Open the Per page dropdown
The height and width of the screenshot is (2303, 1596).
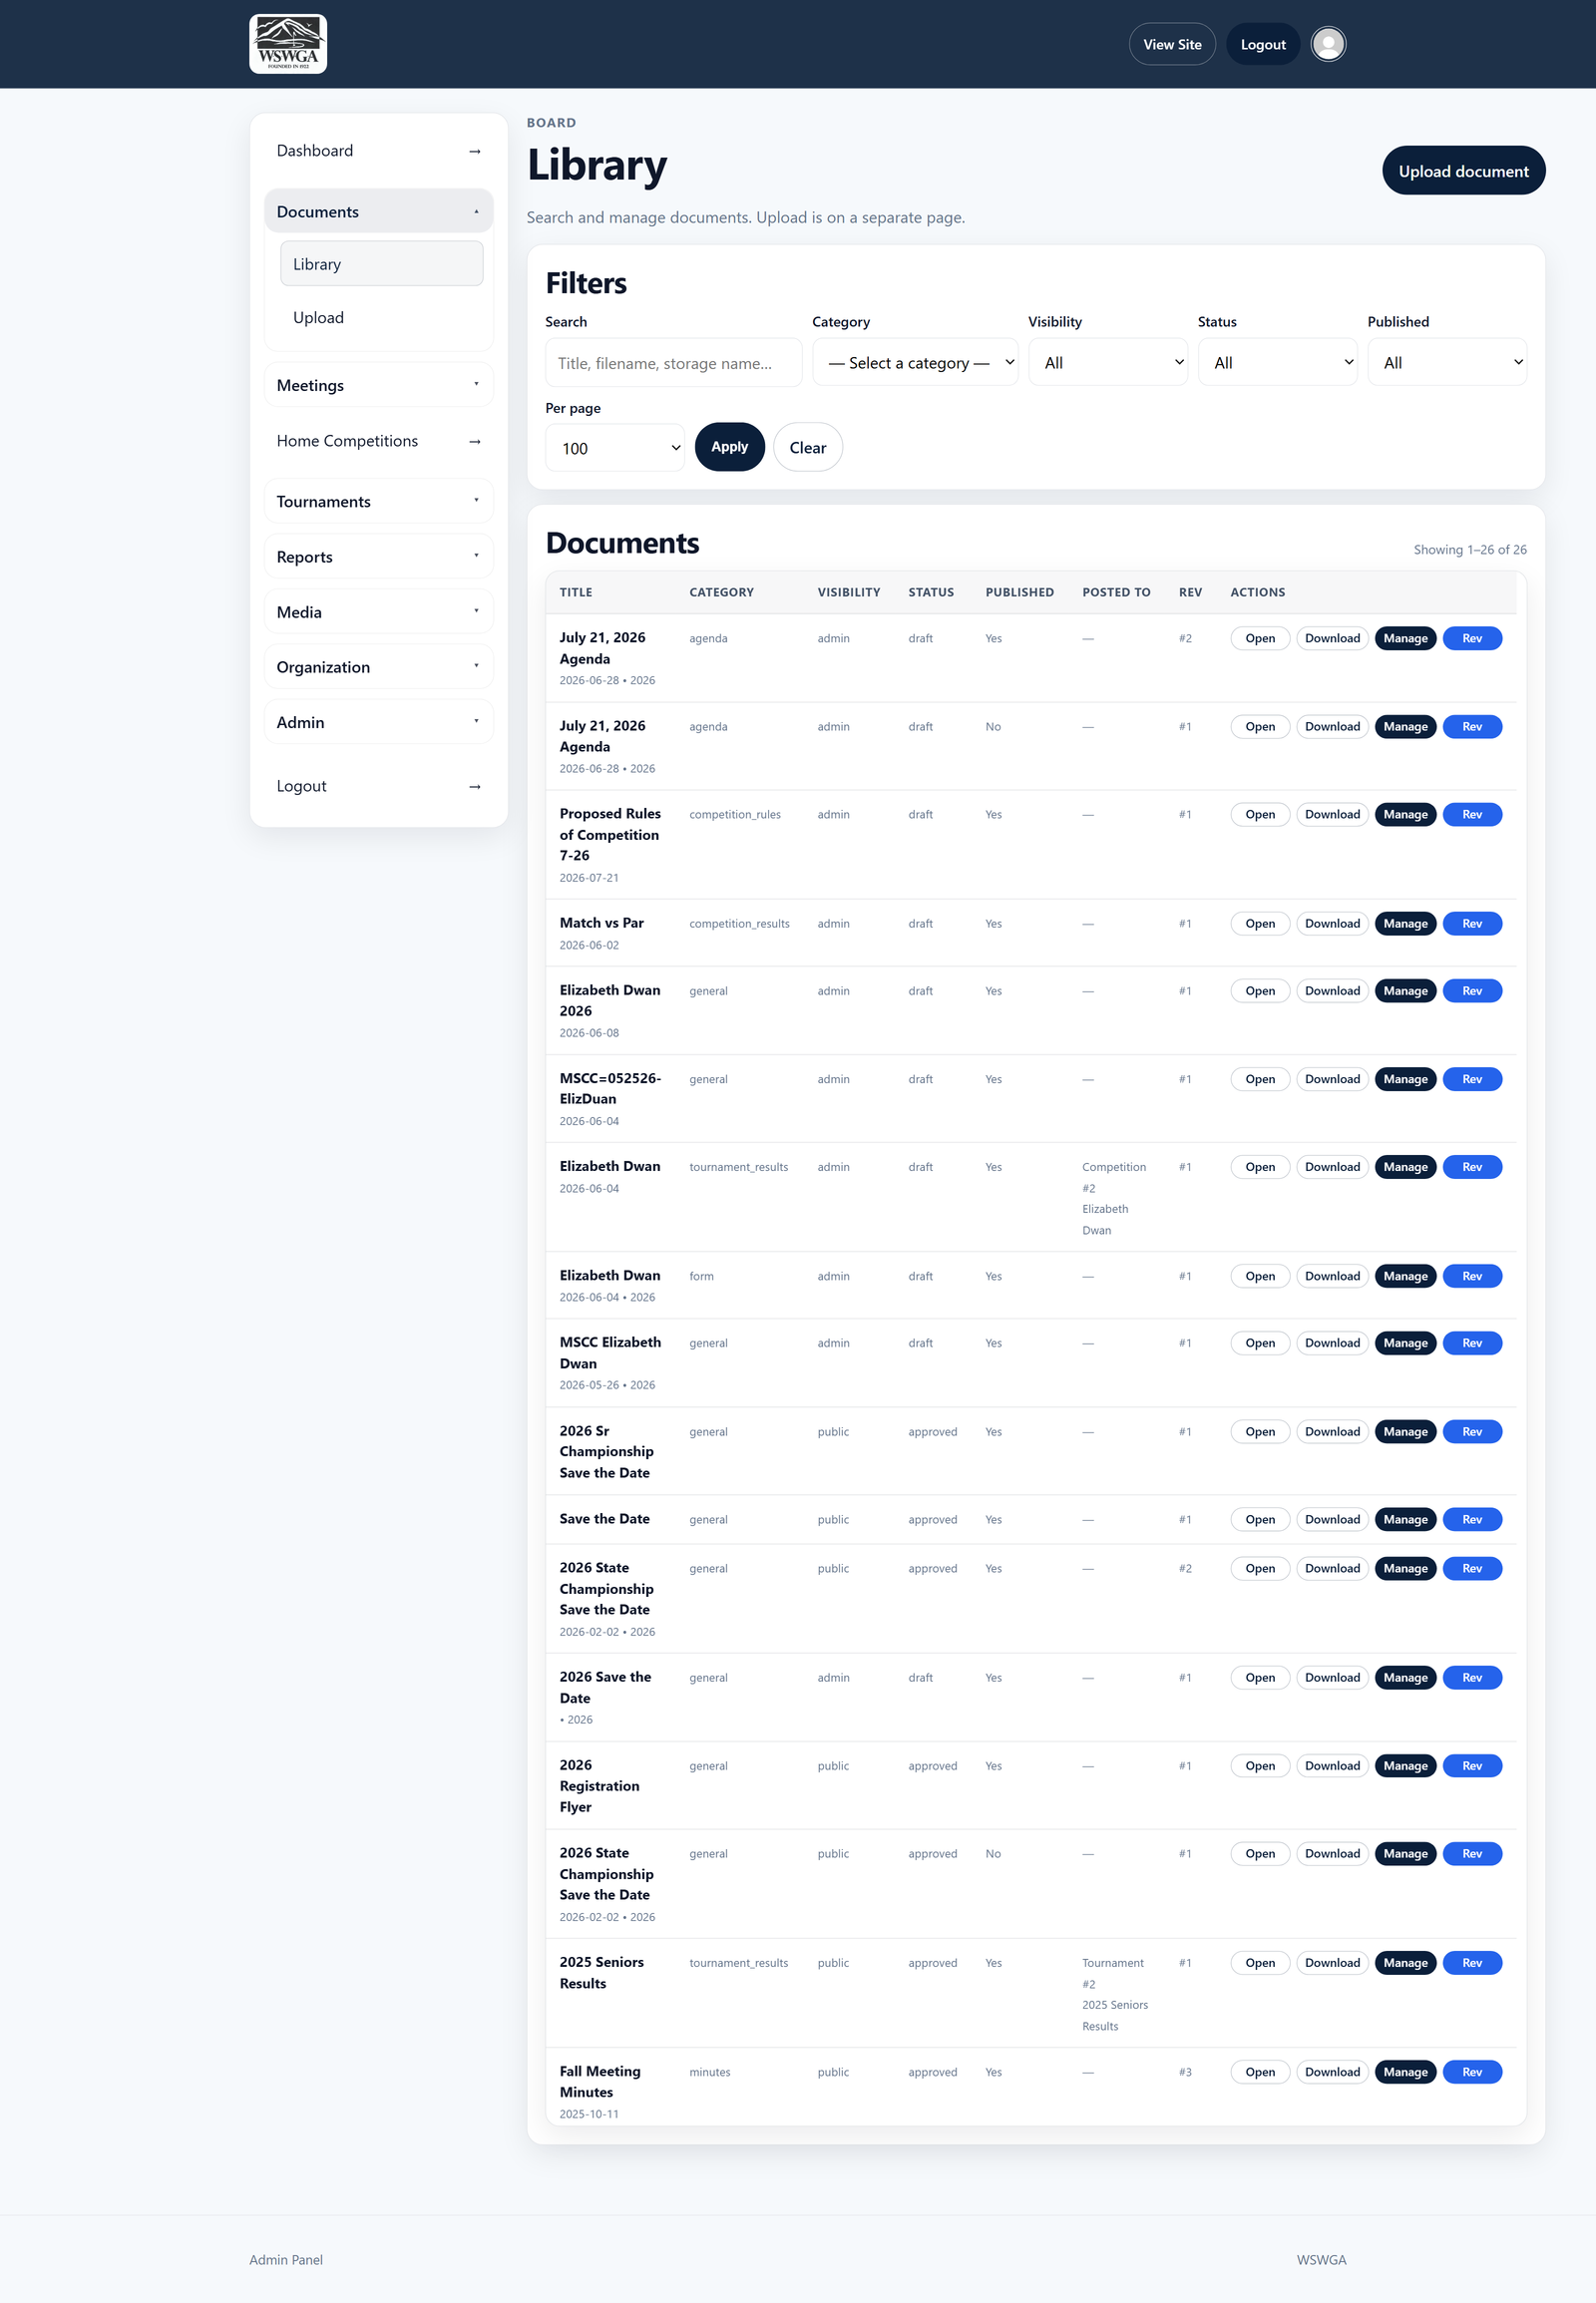[x=615, y=448]
